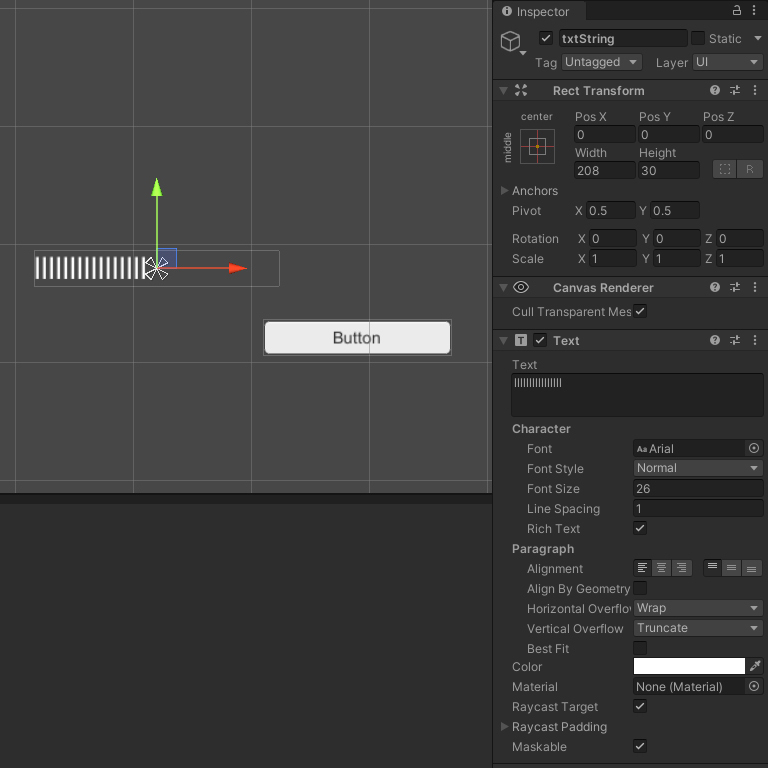
Task: Open Vertical Overflow dropdown
Action: 698,628
